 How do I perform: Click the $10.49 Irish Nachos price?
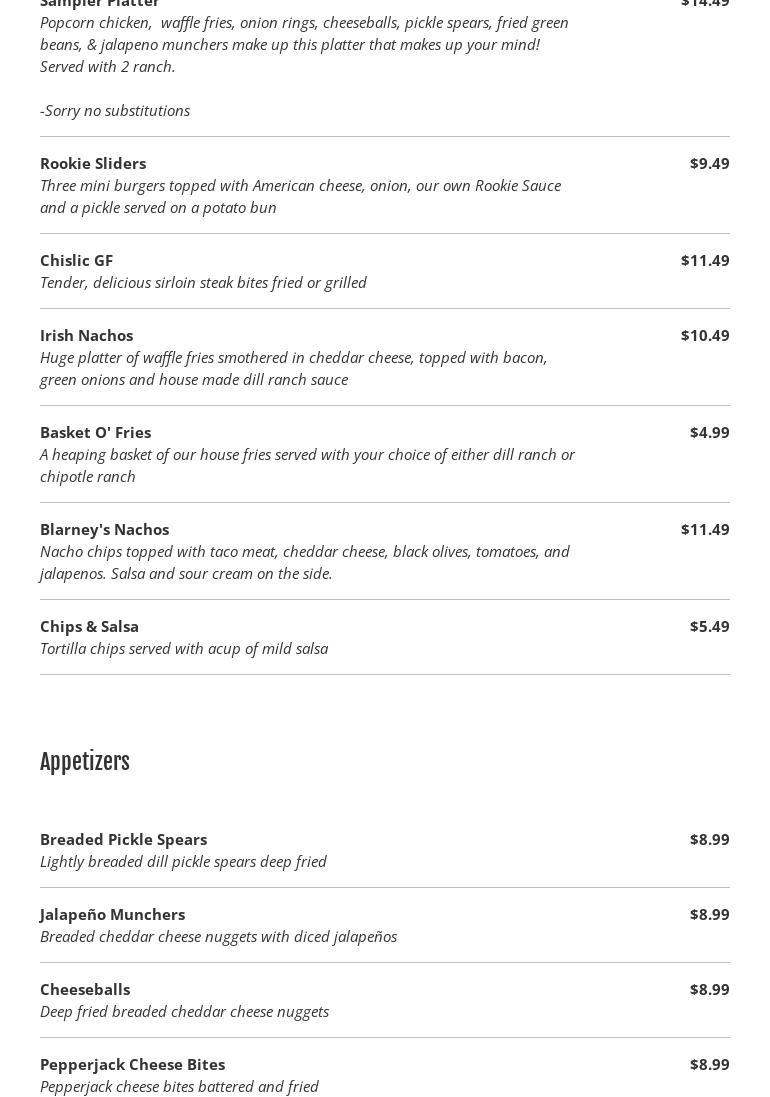[705, 335]
